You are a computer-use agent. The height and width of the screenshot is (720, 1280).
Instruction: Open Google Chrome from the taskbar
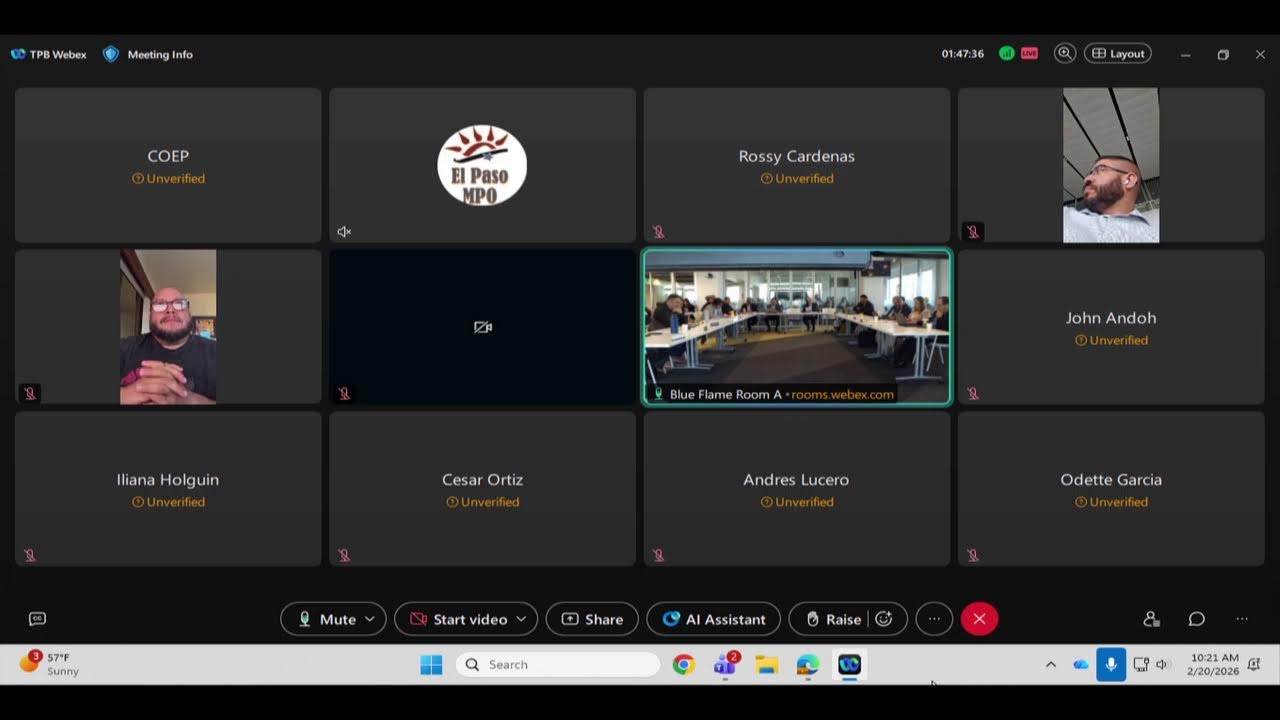tap(684, 664)
